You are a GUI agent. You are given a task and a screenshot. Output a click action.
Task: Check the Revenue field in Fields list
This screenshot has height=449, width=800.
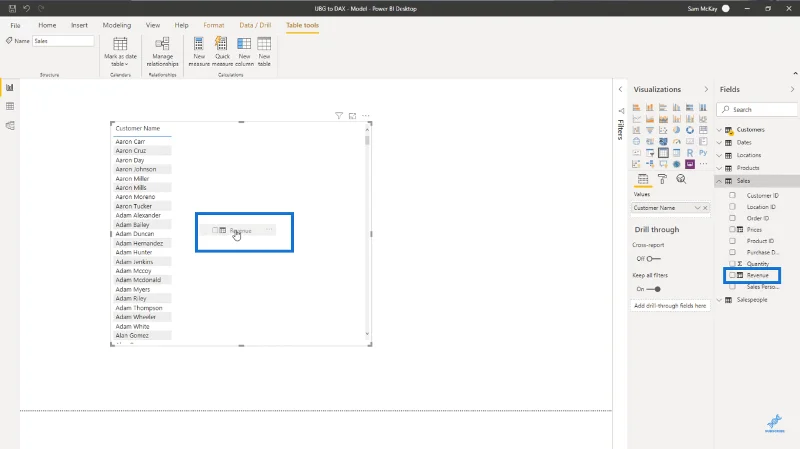tap(732, 275)
